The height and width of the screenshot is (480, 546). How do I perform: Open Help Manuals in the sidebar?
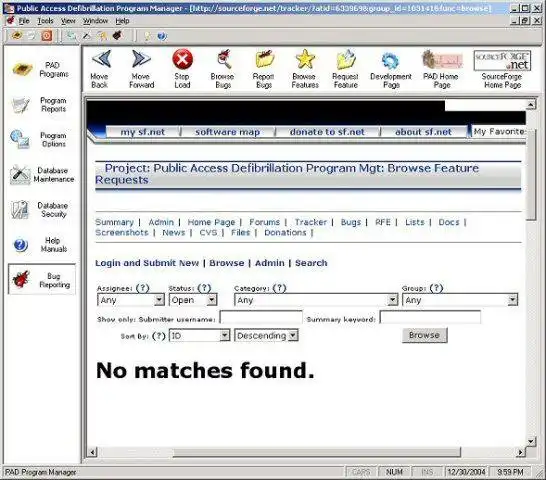41,245
